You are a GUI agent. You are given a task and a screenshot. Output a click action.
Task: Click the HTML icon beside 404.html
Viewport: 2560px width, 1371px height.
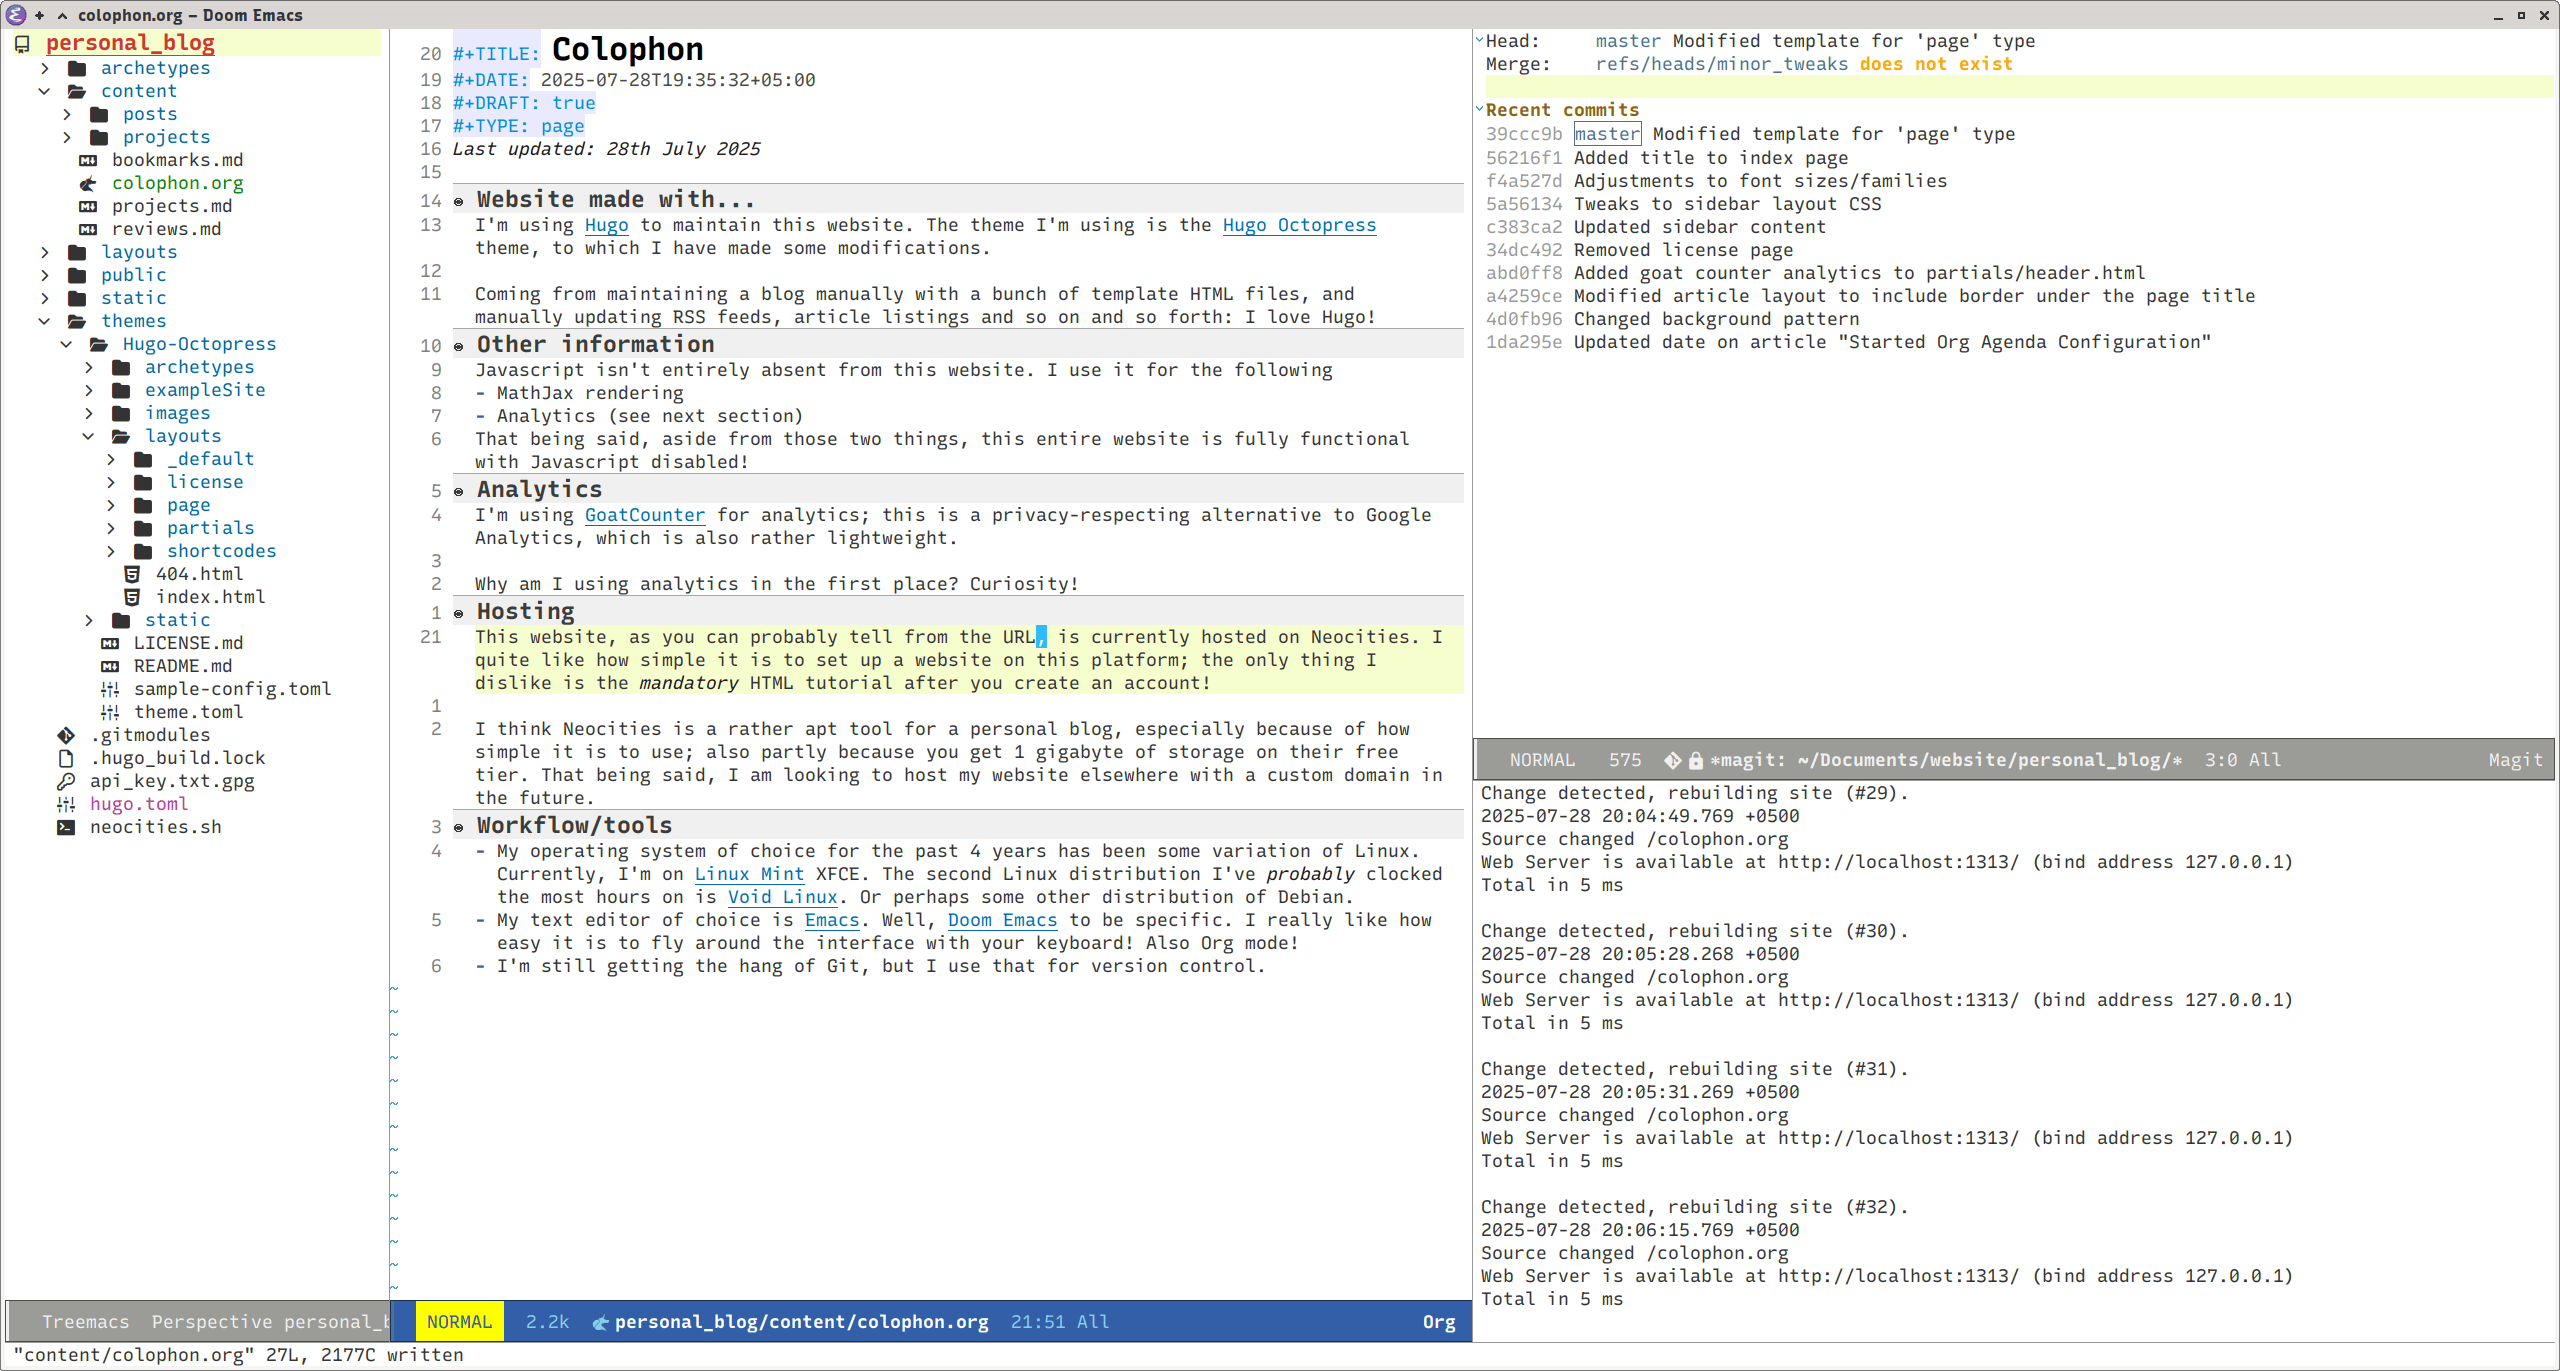click(132, 574)
